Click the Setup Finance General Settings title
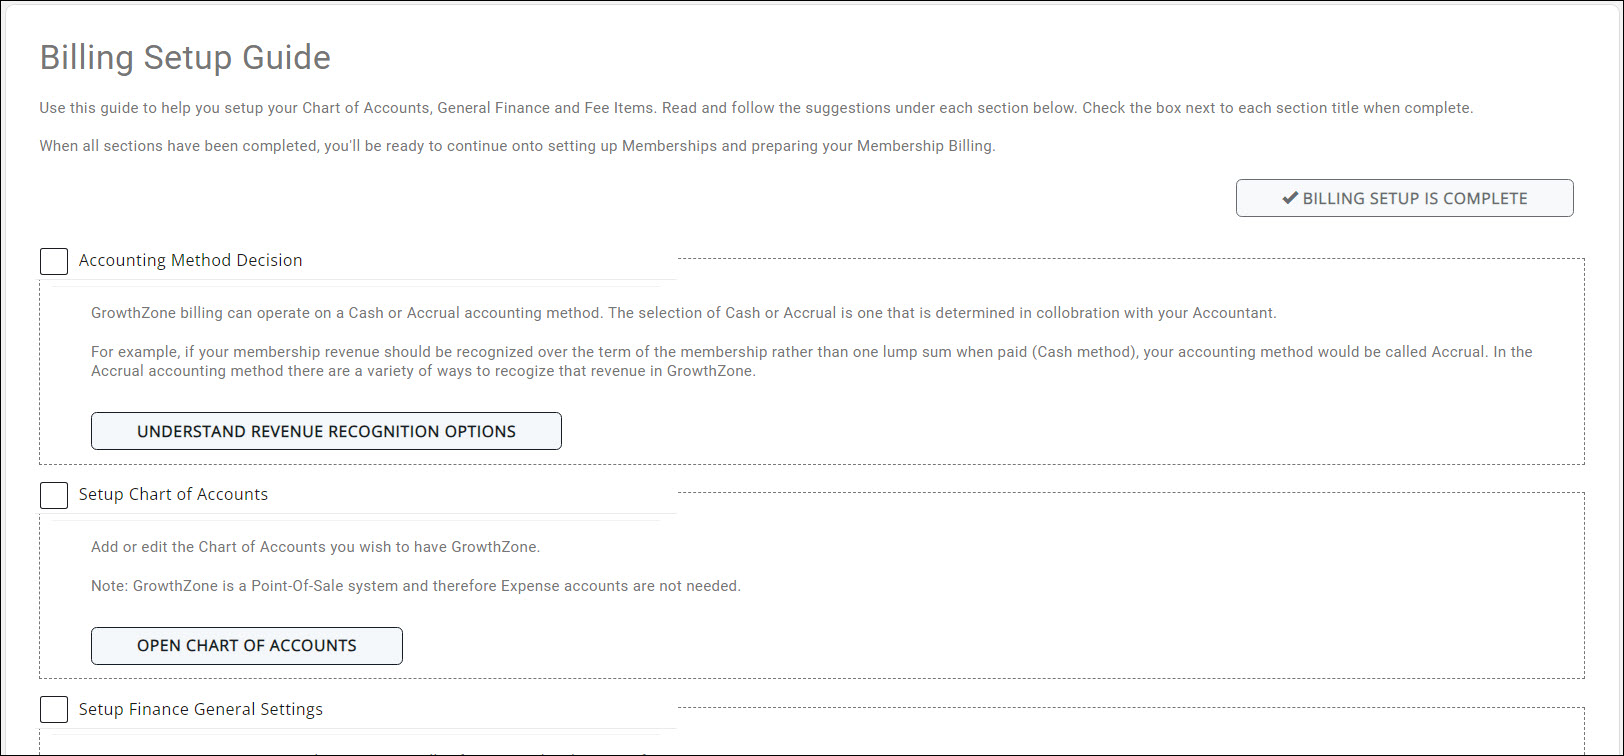 (x=200, y=709)
